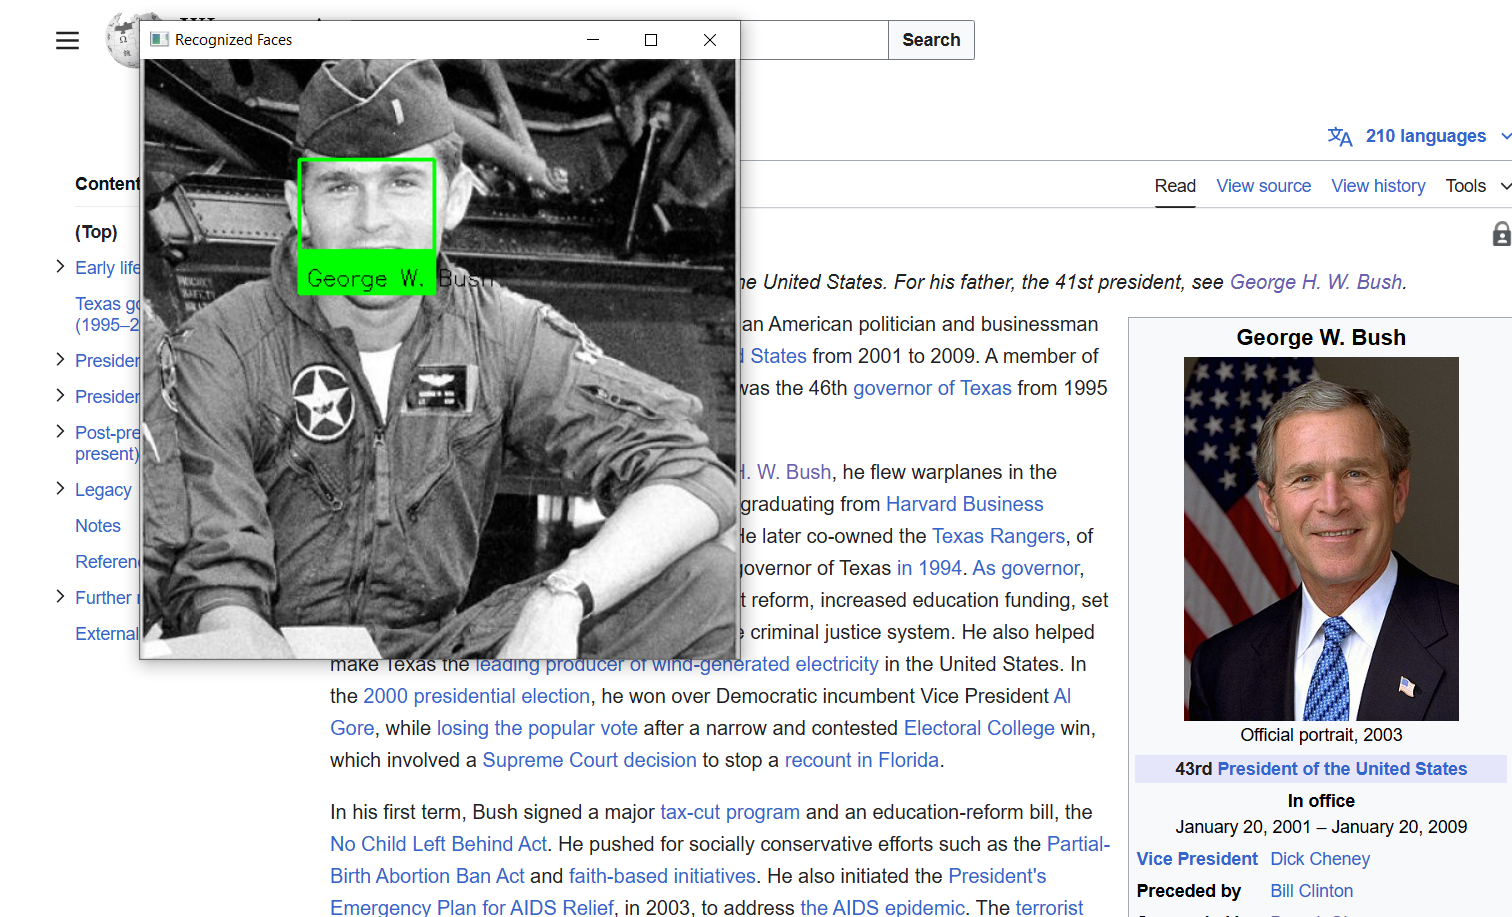Close the Recognized Faces window
This screenshot has width=1512, height=917.
710,40
